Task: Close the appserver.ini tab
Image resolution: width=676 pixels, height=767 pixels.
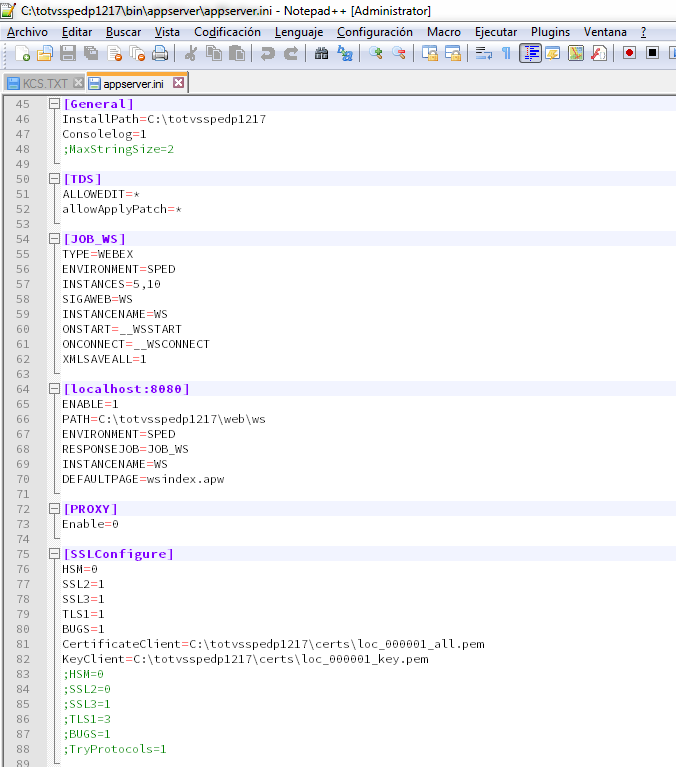Action: point(179,83)
